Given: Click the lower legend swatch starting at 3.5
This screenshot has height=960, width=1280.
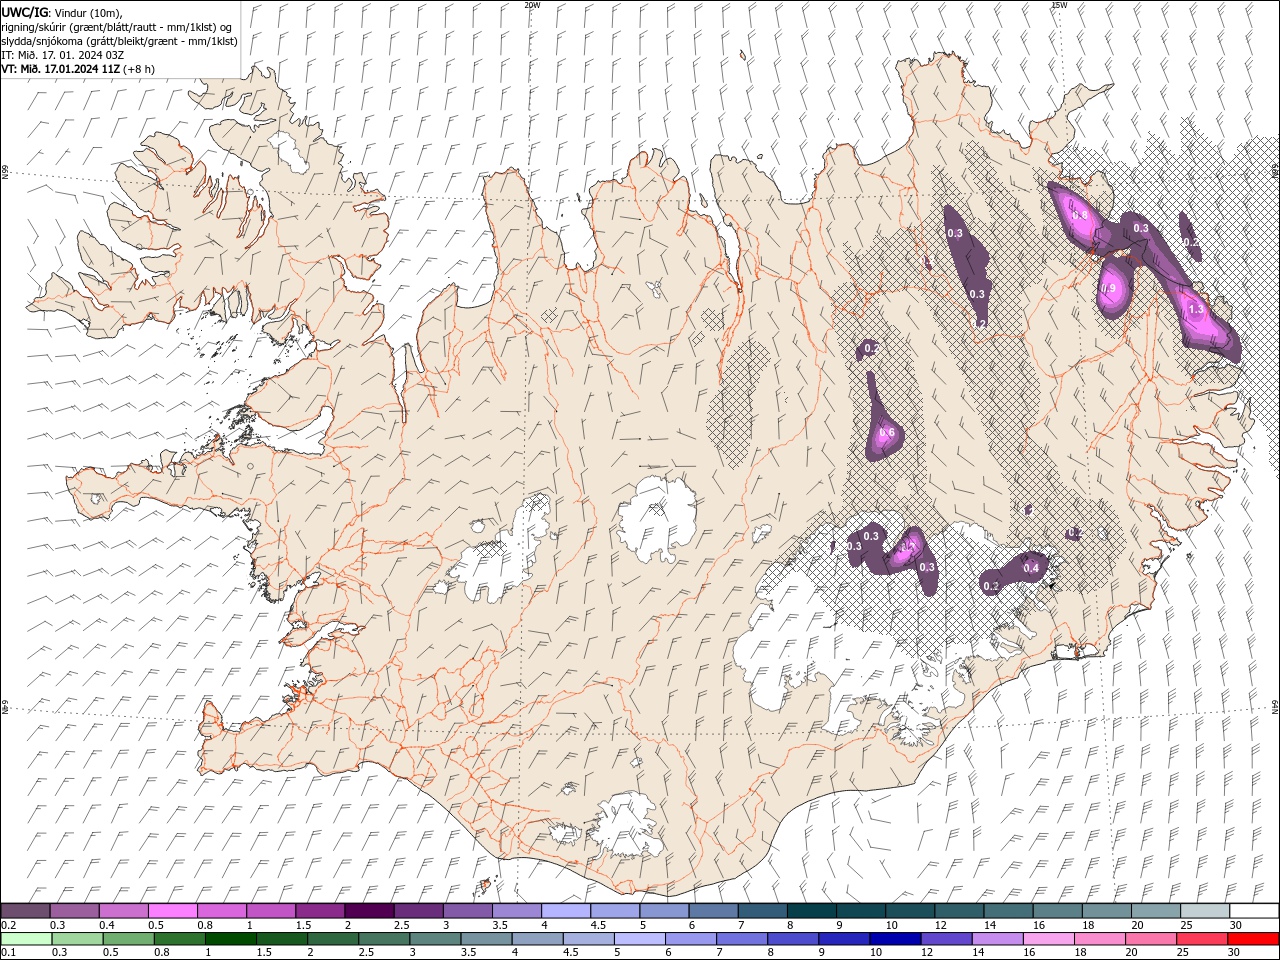Looking at the screenshot, I should 486,938.
